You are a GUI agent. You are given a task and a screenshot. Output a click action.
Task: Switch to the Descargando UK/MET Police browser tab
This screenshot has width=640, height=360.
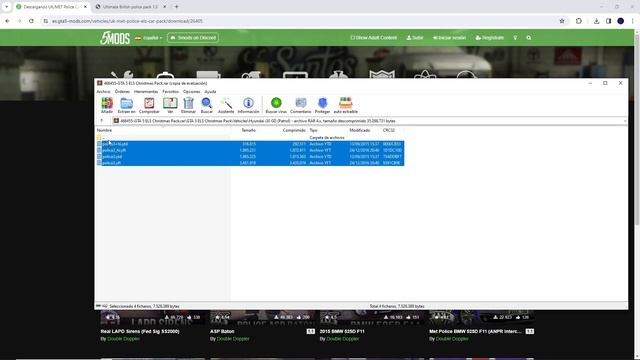51,7
